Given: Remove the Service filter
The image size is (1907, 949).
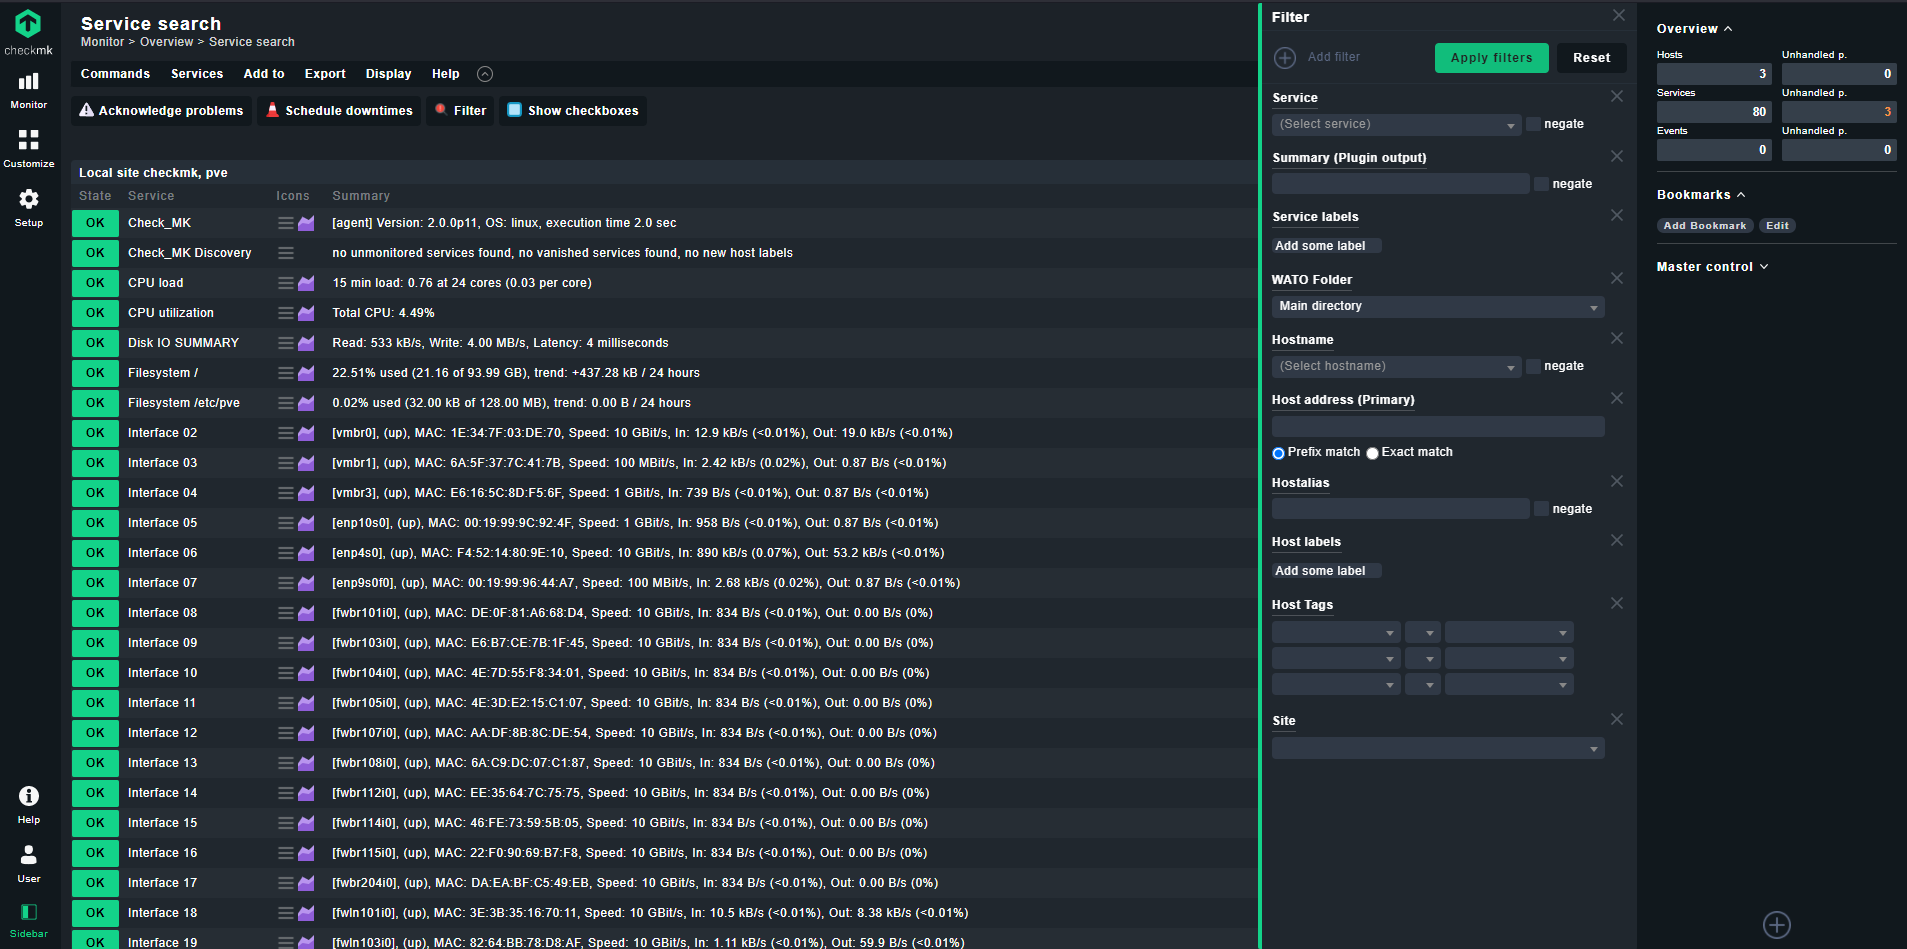Looking at the screenshot, I should coord(1617,96).
